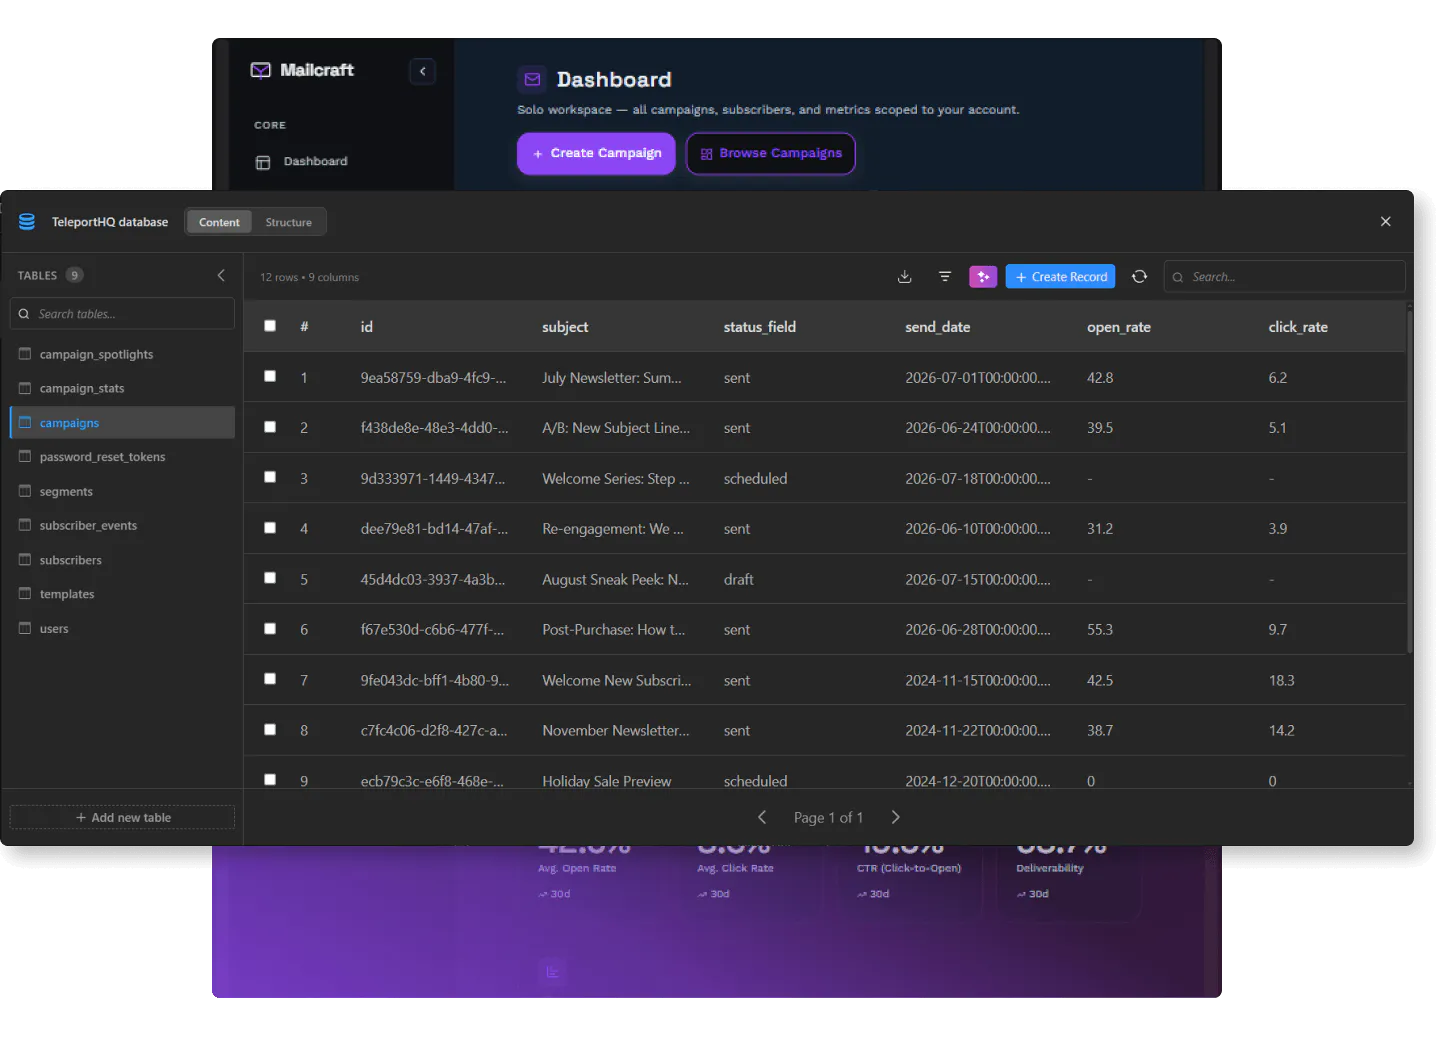Click the Create Record button
Image resolution: width=1436 pixels, height=1038 pixels.
coord(1060,277)
